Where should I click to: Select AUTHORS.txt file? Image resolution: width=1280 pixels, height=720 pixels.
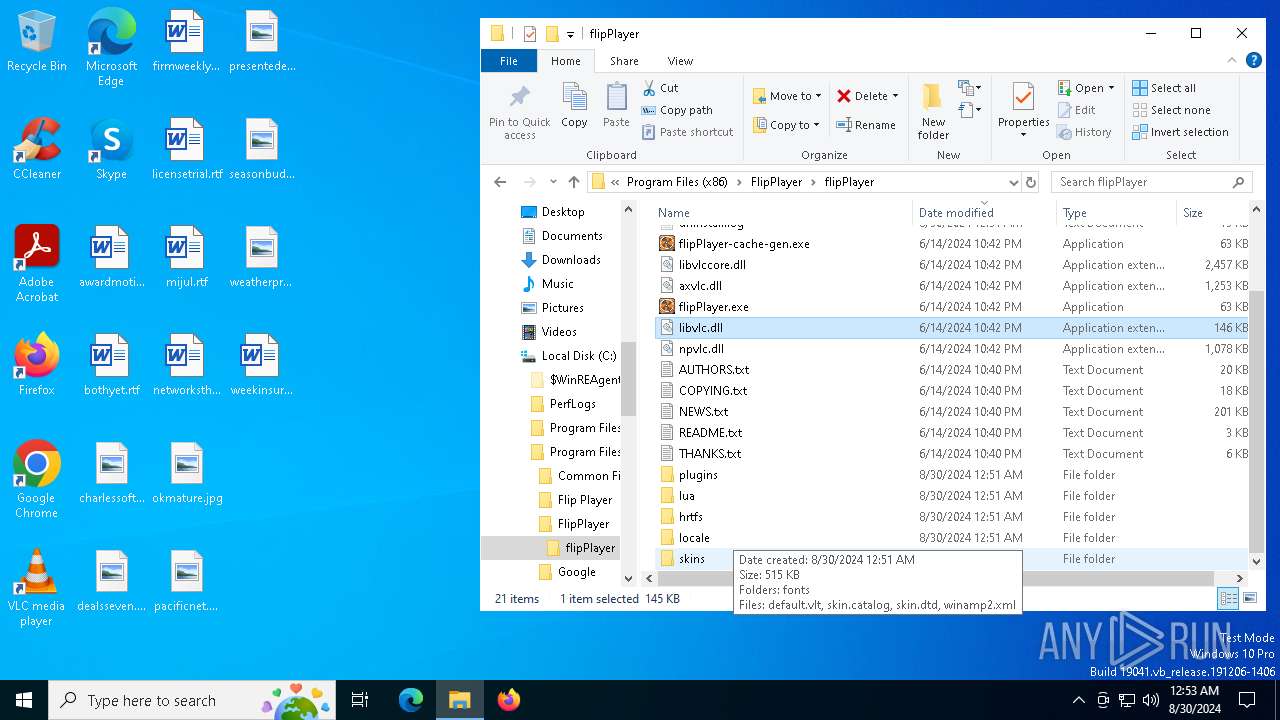click(x=713, y=370)
